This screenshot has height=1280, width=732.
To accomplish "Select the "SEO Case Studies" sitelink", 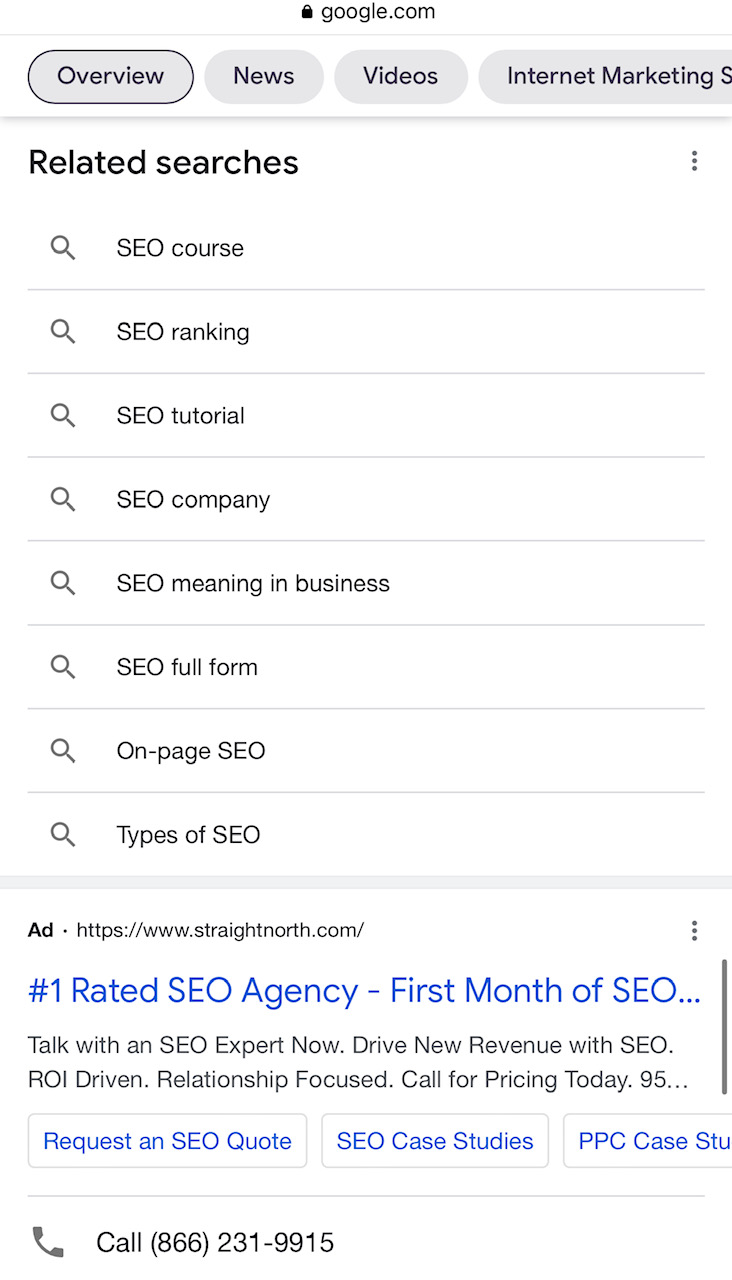I will click(x=434, y=1141).
